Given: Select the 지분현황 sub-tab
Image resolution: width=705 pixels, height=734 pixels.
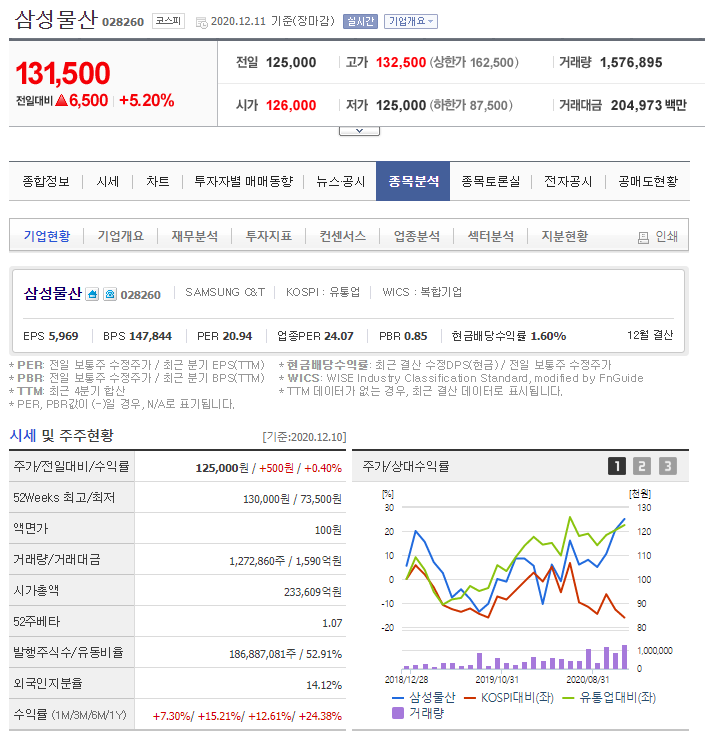Looking at the screenshot, I should 565,236.
